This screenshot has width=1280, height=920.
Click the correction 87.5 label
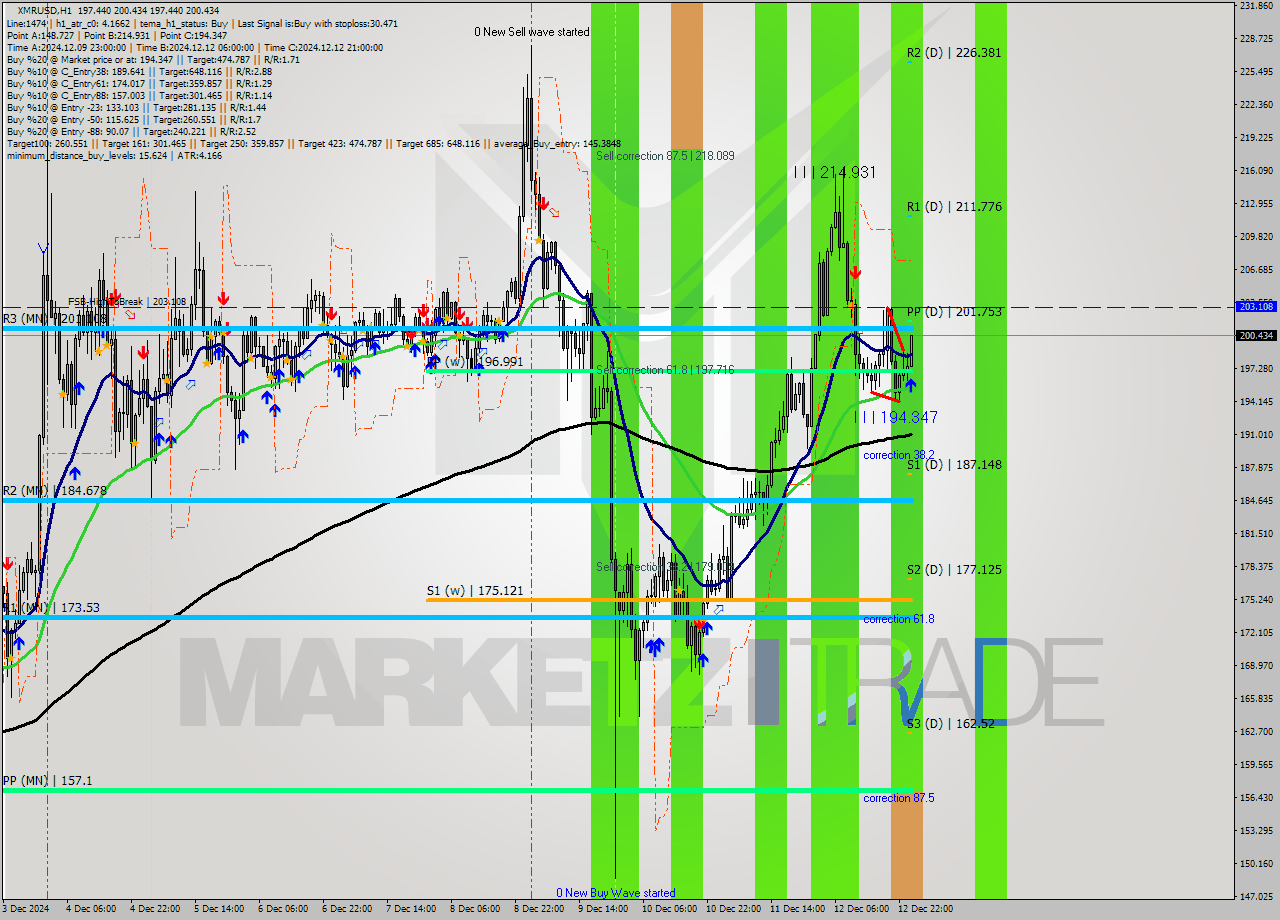coord(899,798)
